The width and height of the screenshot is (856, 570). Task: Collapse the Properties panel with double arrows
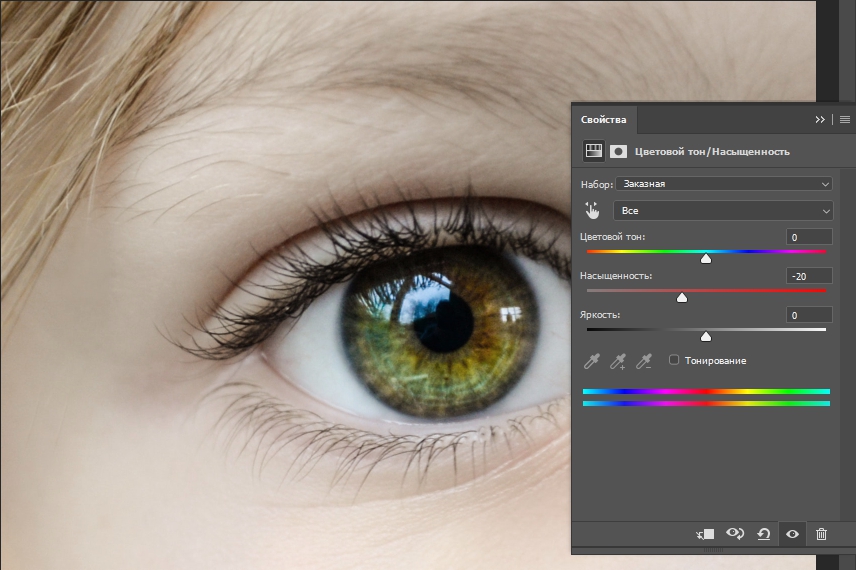pyautogui.click(x=820, y=120)
